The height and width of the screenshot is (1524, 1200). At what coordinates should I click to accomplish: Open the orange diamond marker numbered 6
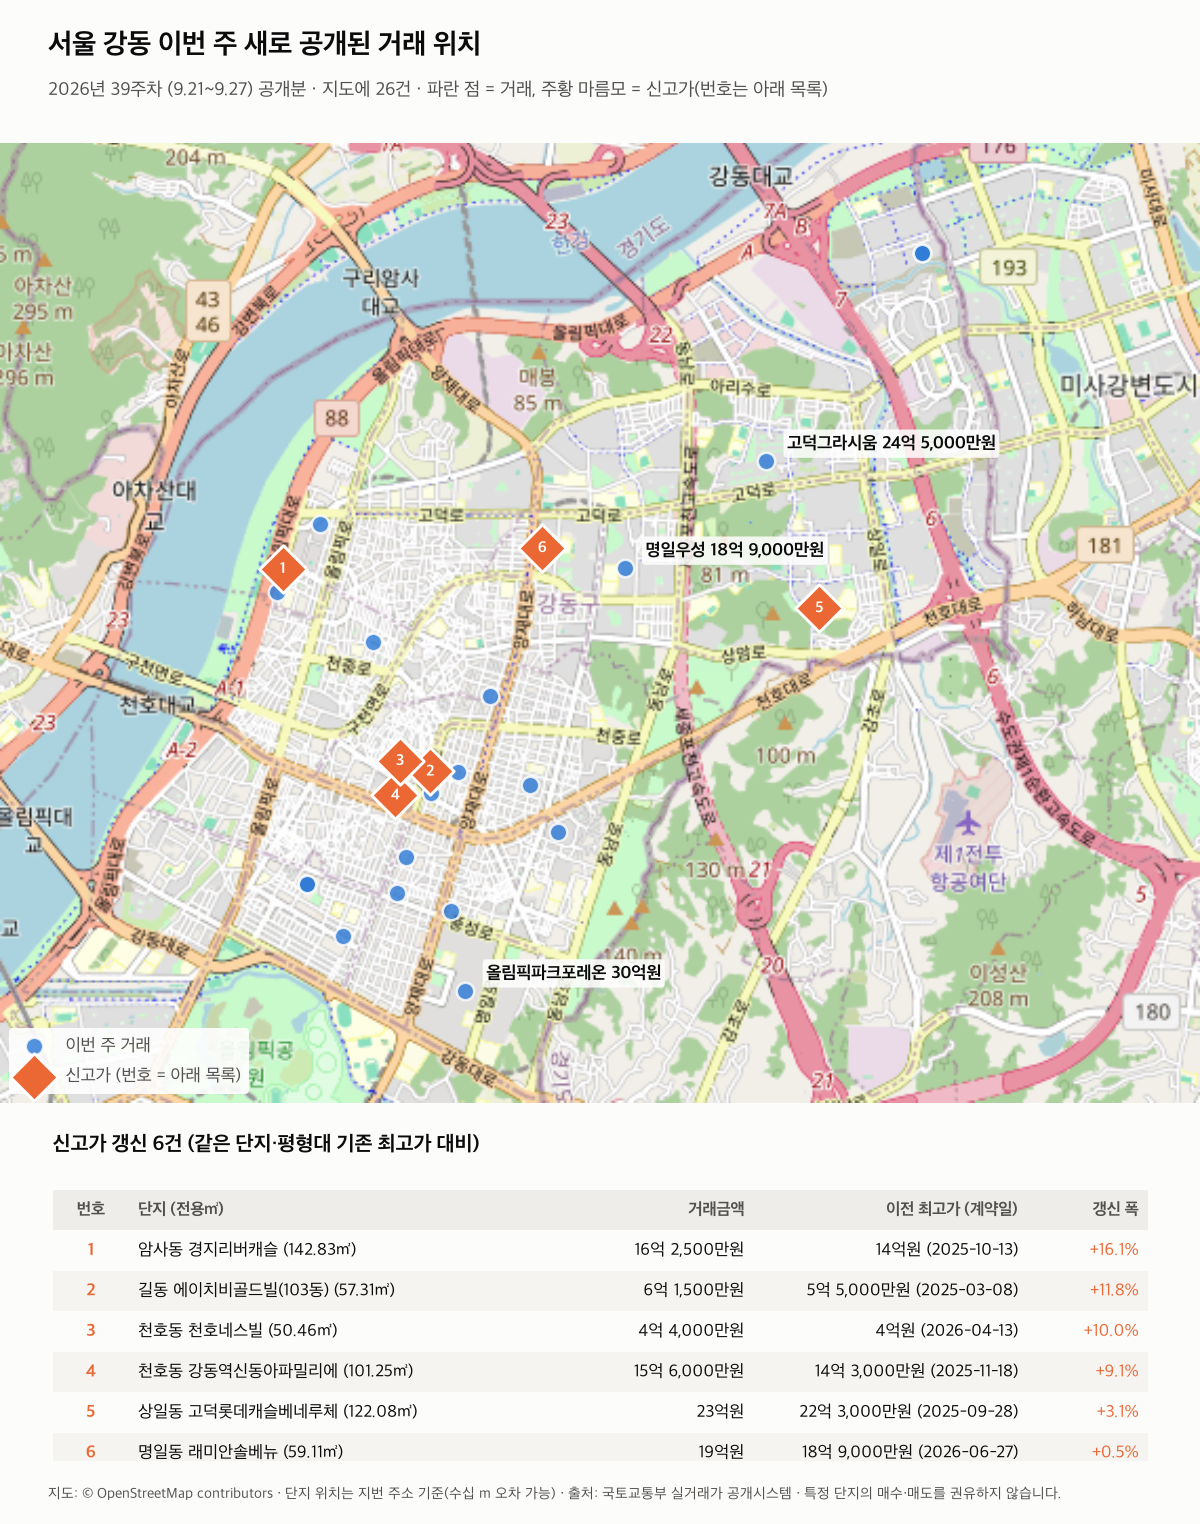coord(542,547)
